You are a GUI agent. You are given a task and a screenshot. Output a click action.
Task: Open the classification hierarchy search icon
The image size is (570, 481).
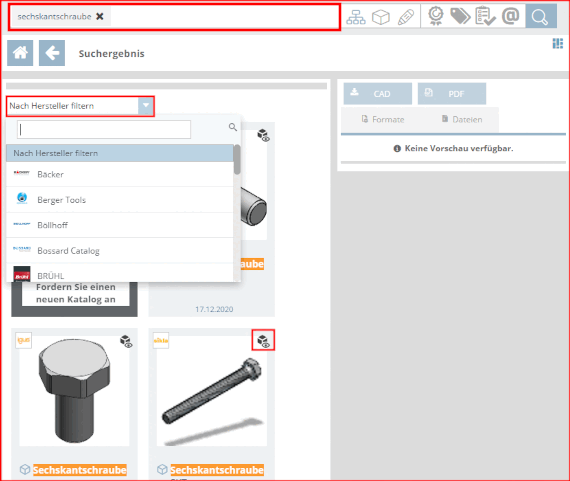356,17
